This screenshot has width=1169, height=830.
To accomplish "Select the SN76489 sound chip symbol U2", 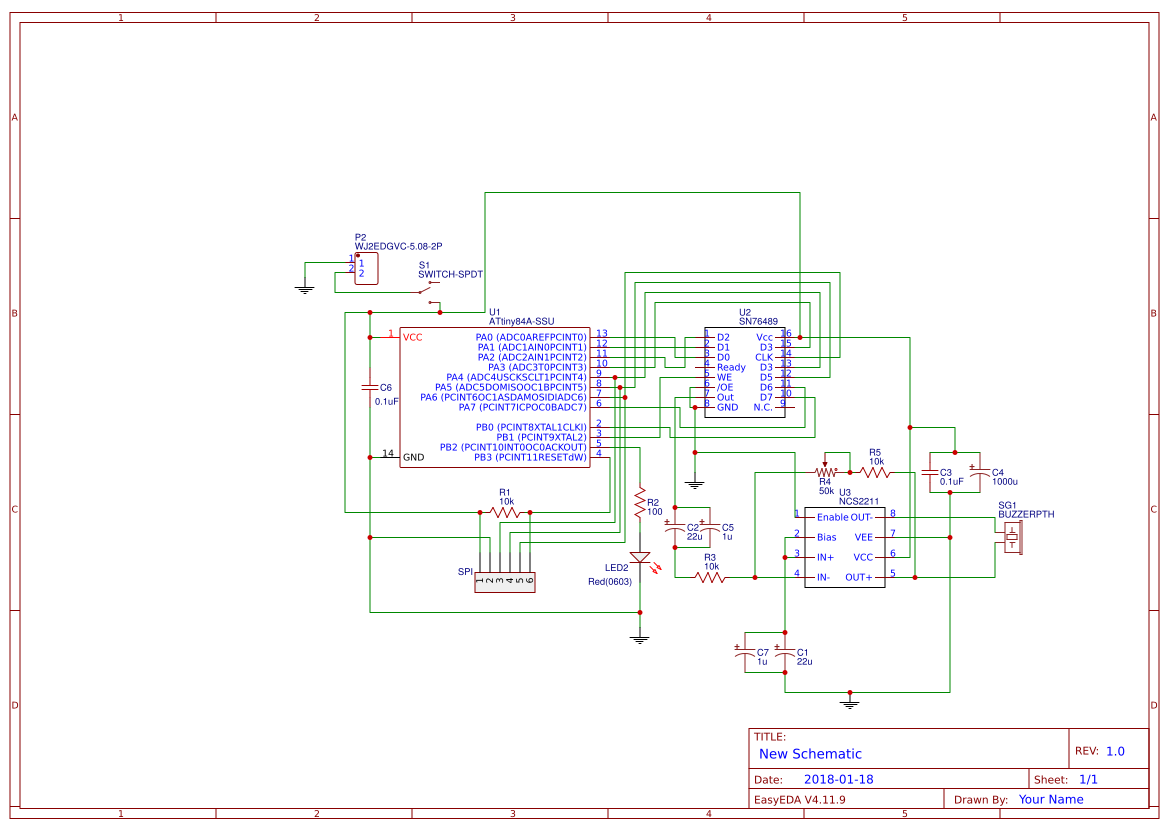I will (745, 370).
